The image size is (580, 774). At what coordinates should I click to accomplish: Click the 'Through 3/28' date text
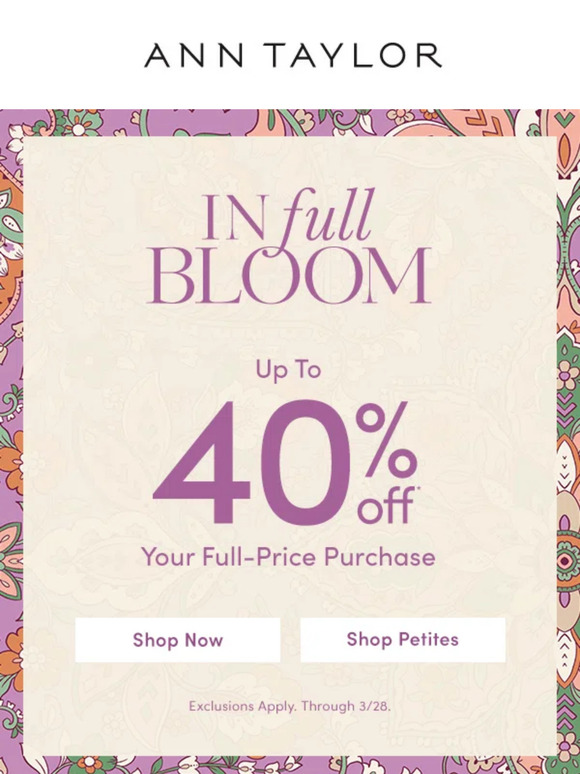346,706
